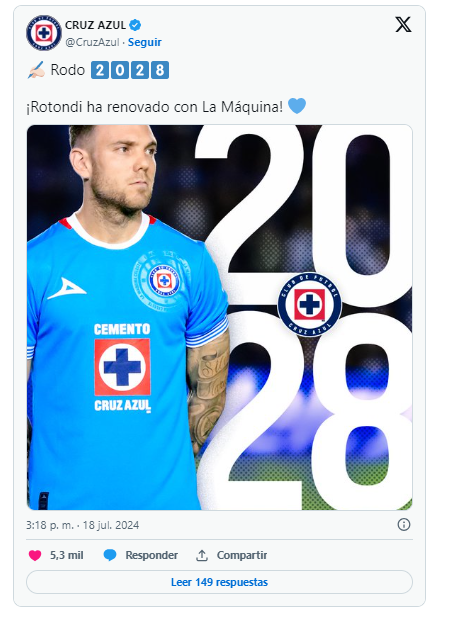This screenshot has width=460, height=621.
Task: Click the Cruz Azul profile avatar
Action: (x=44, y=33)
